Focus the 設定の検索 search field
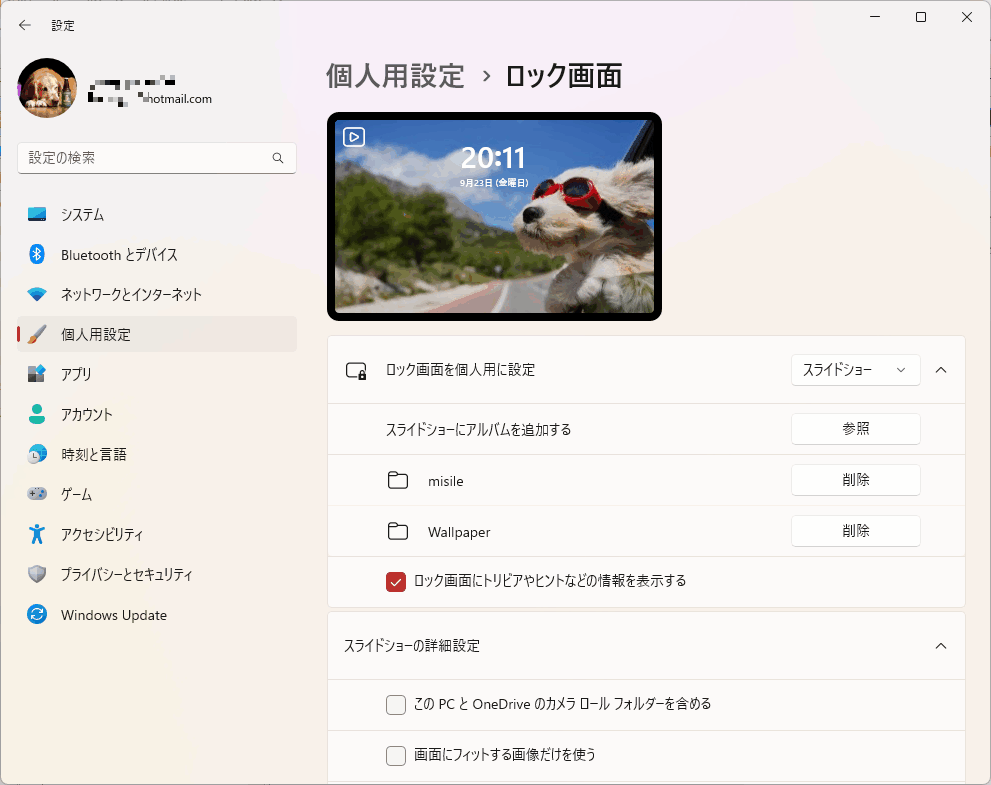 click(157, 158)
